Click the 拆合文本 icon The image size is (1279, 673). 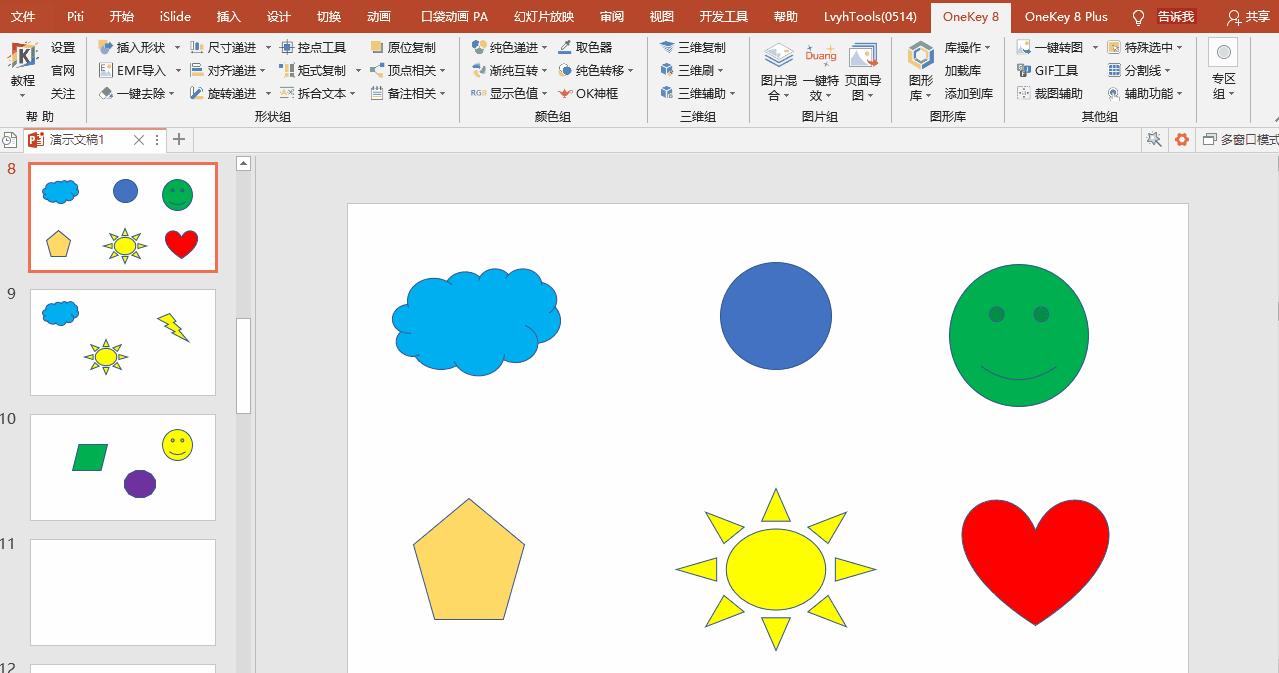[287, 93]
